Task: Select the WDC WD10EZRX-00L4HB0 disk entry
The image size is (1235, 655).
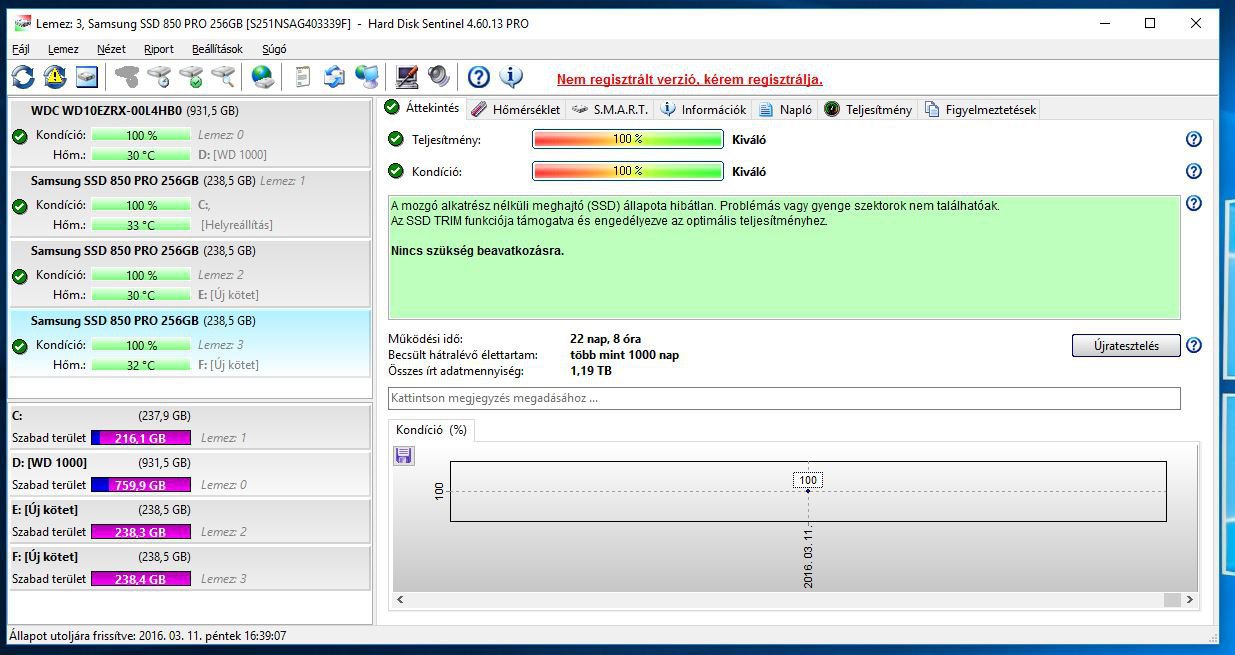Action: (190, 133)
